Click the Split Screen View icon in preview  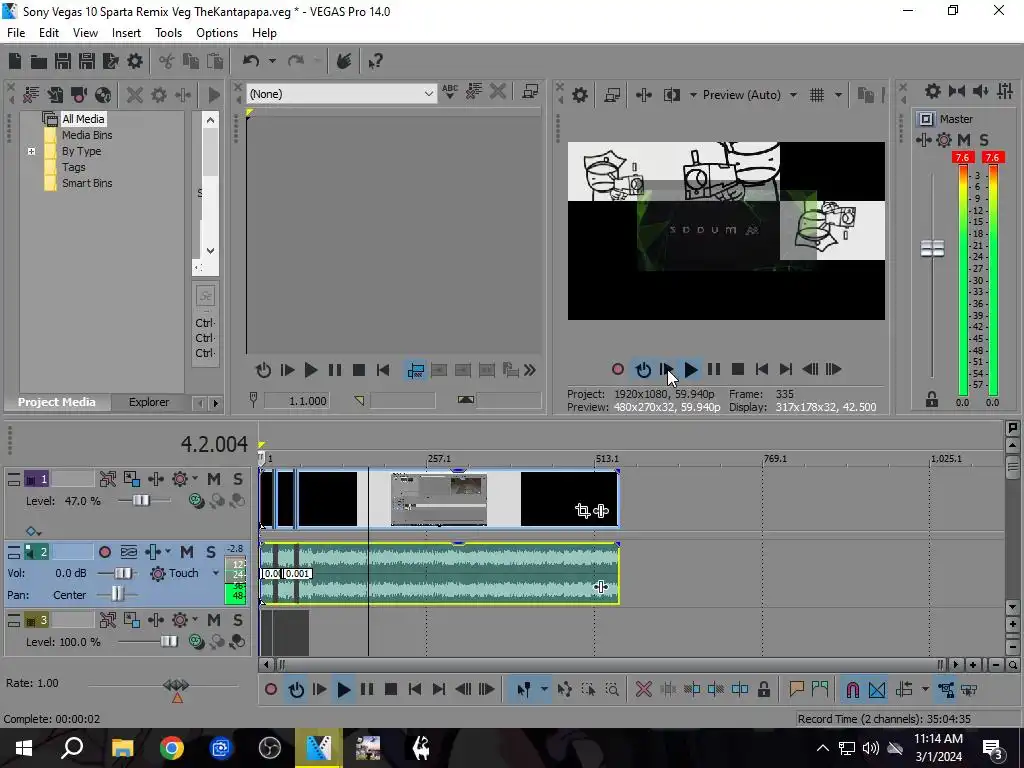click(671, 95)
